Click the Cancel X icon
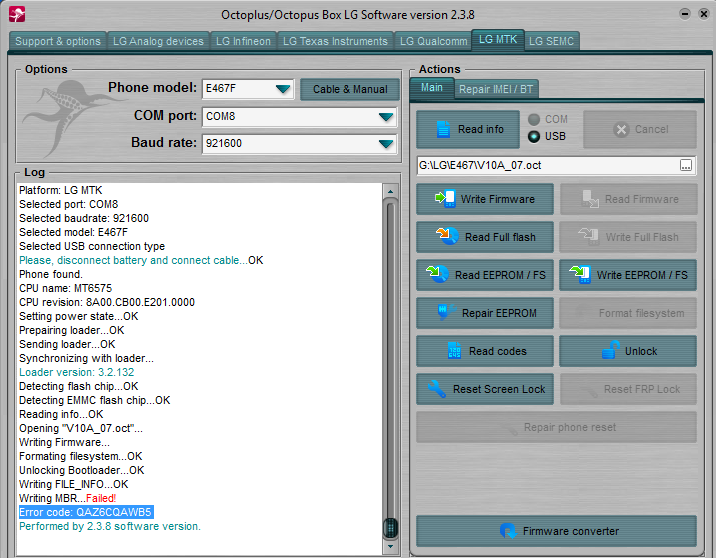The image size is (716, 558). click(x=621, y=130)
